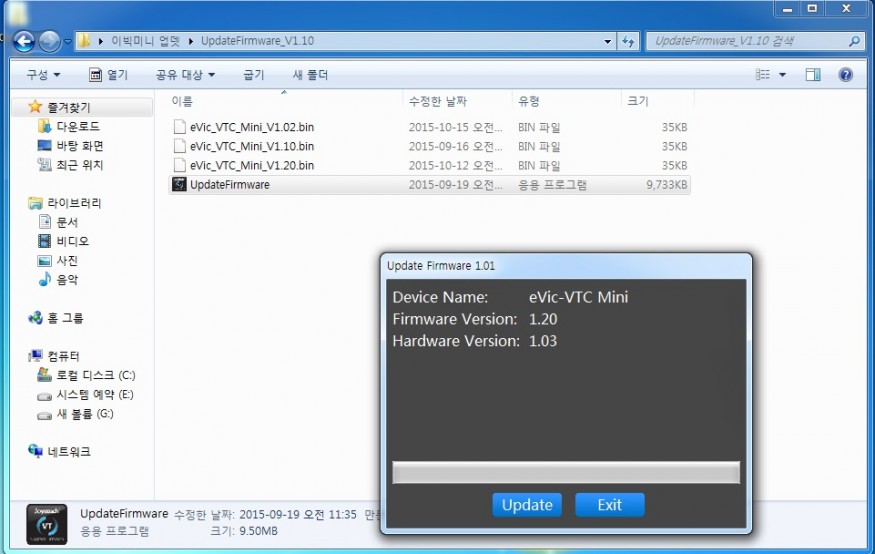The width and height of the screenshot is (875, 554).
Task: Click the 9,733KB size cell
Action: coord(666,185)
